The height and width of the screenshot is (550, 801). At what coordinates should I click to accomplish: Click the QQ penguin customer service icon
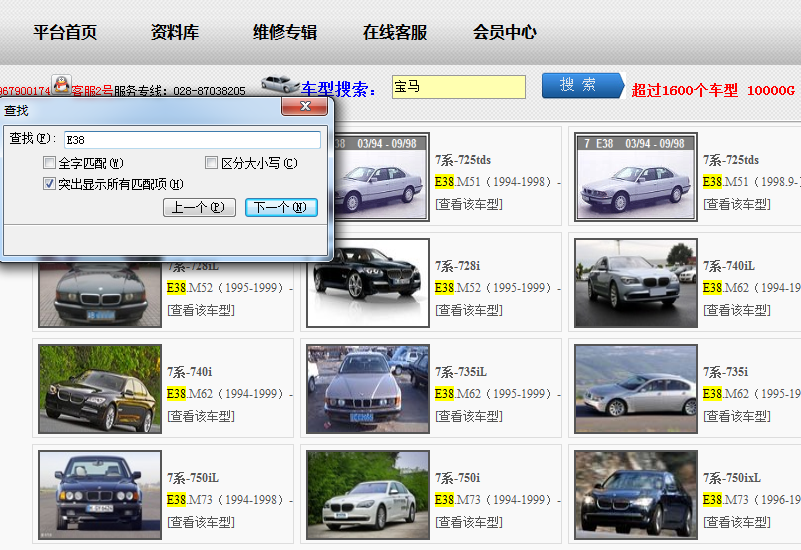pos(61,84)
